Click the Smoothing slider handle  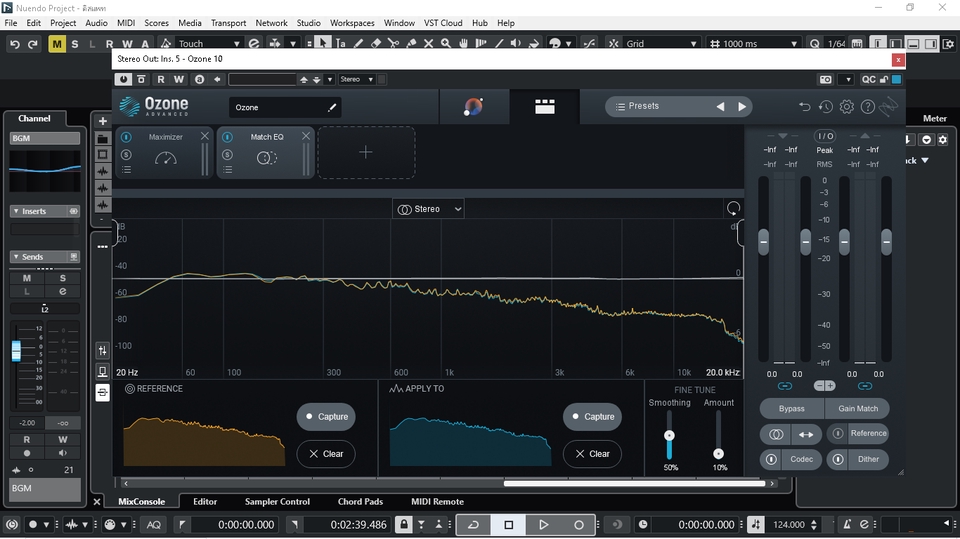669,435
